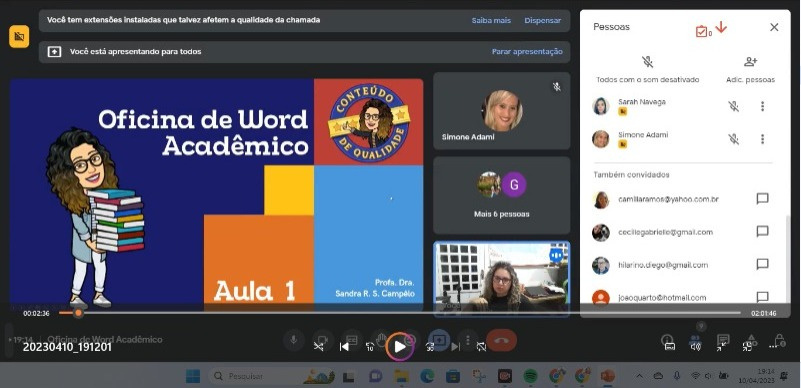
Task: Message camillaramos@yahoo.com.br via chat icon
Action: tap(762, 199)
